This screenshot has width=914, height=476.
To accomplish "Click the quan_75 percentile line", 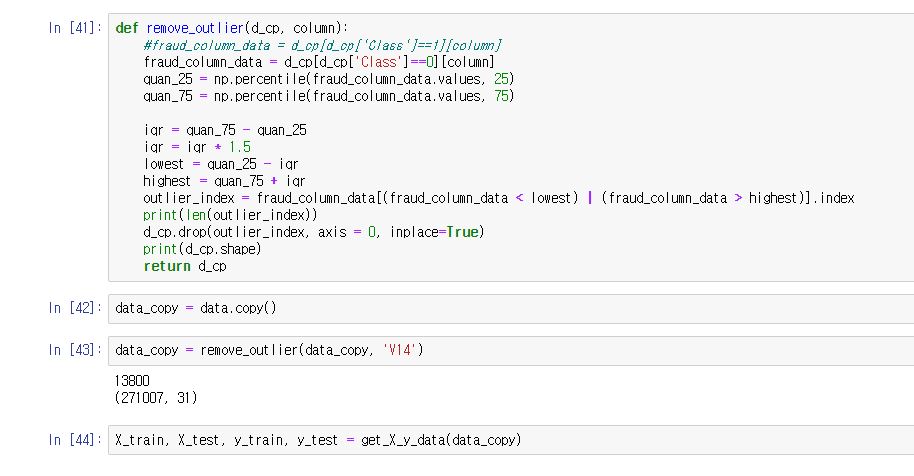I will pos(329,96).
